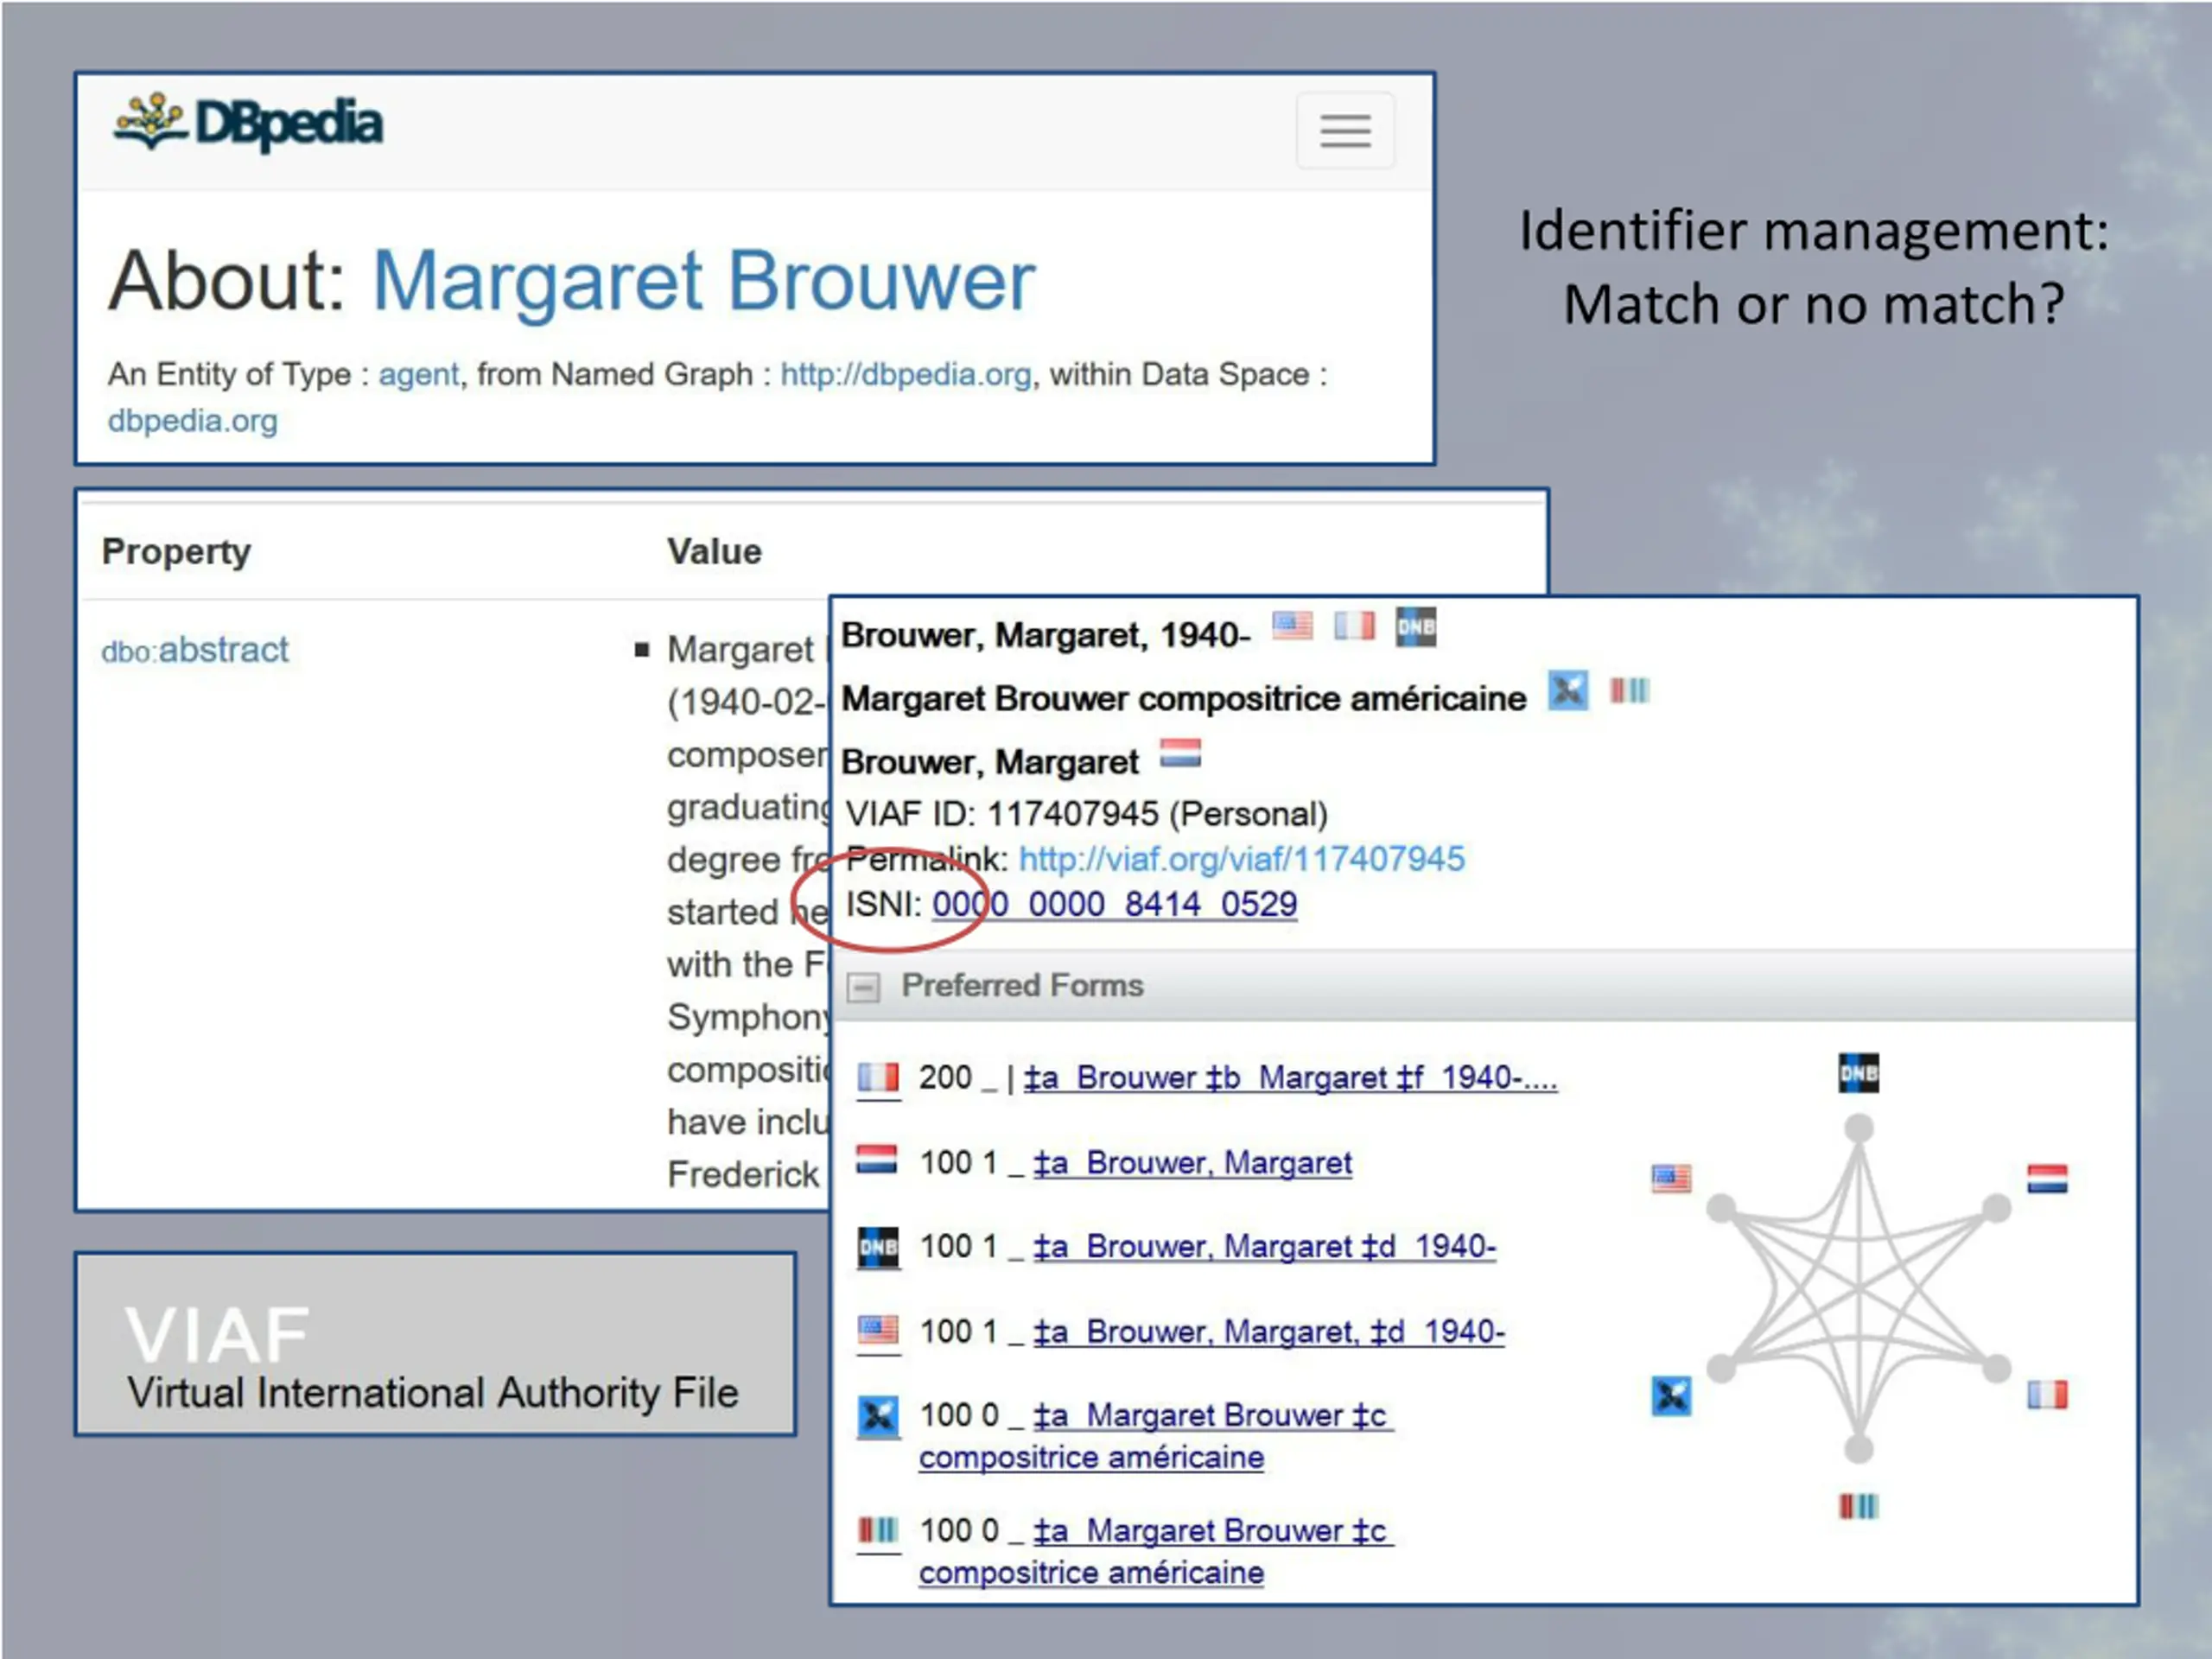Follow the agent entity type link
The height and width of the screenshot is (1659, 2212).
click(418, 374)
